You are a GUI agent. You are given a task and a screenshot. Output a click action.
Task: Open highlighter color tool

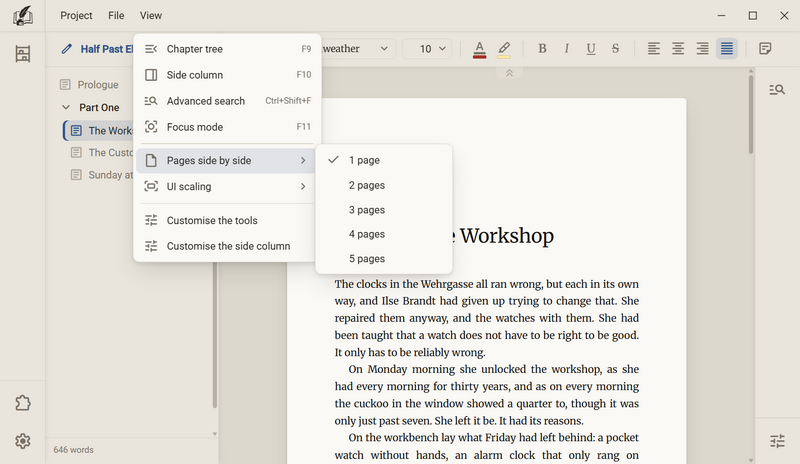pos(504,50)
